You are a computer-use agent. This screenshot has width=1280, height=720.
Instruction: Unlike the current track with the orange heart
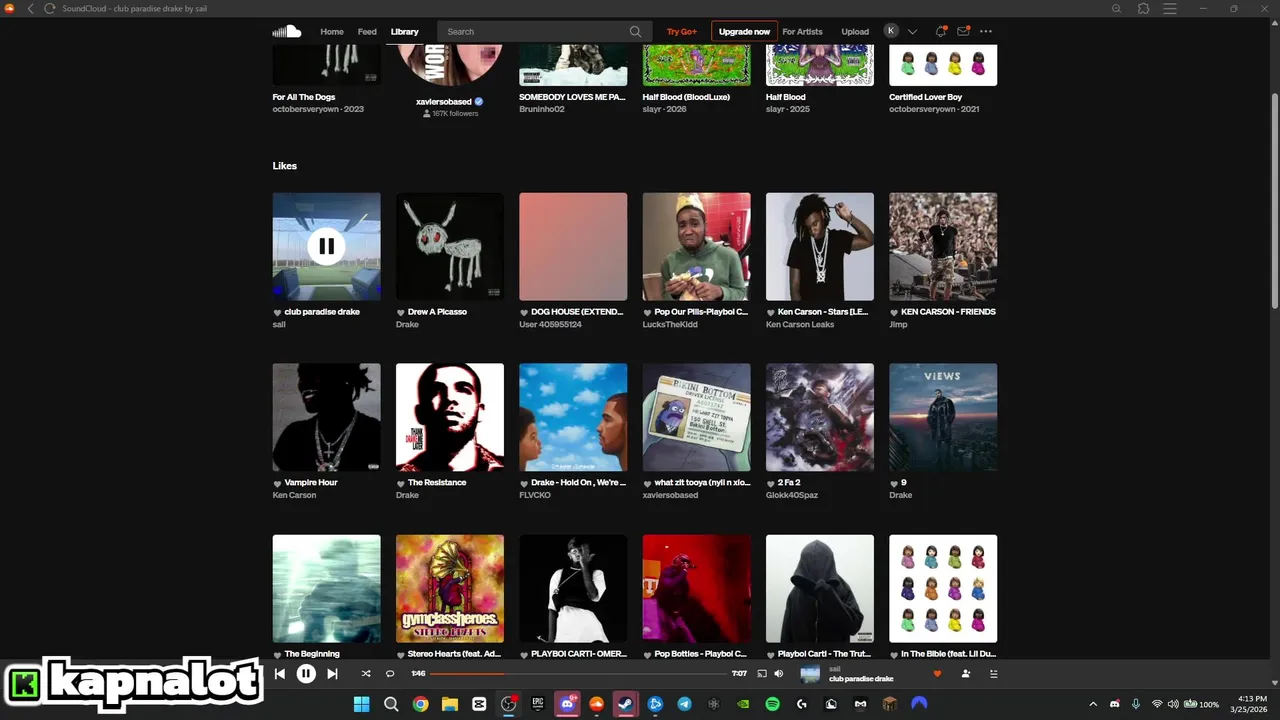click(x=937, y=674)
